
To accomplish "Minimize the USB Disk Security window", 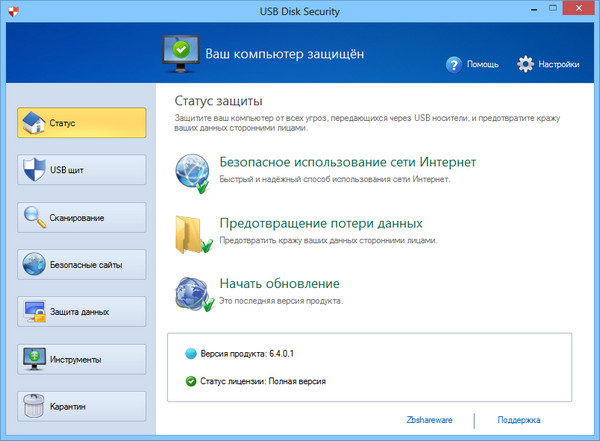I will (x=521, y=10).
